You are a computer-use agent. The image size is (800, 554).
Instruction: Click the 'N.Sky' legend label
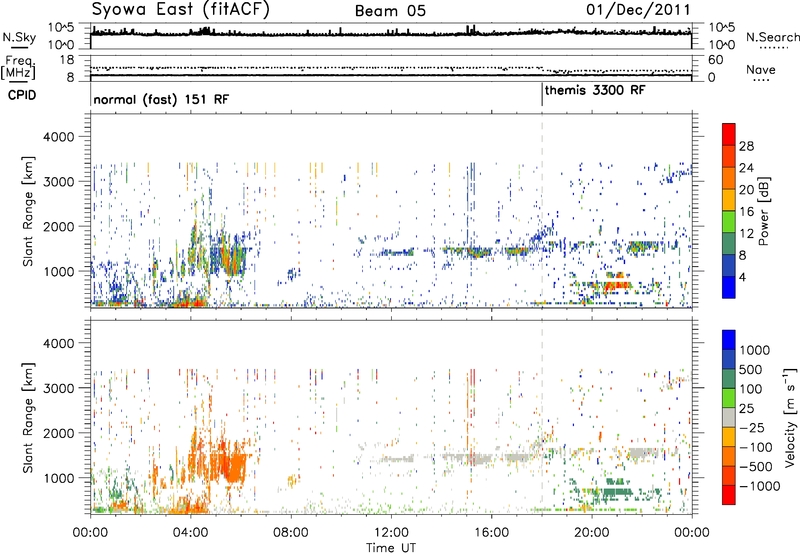tap(19, 37)
